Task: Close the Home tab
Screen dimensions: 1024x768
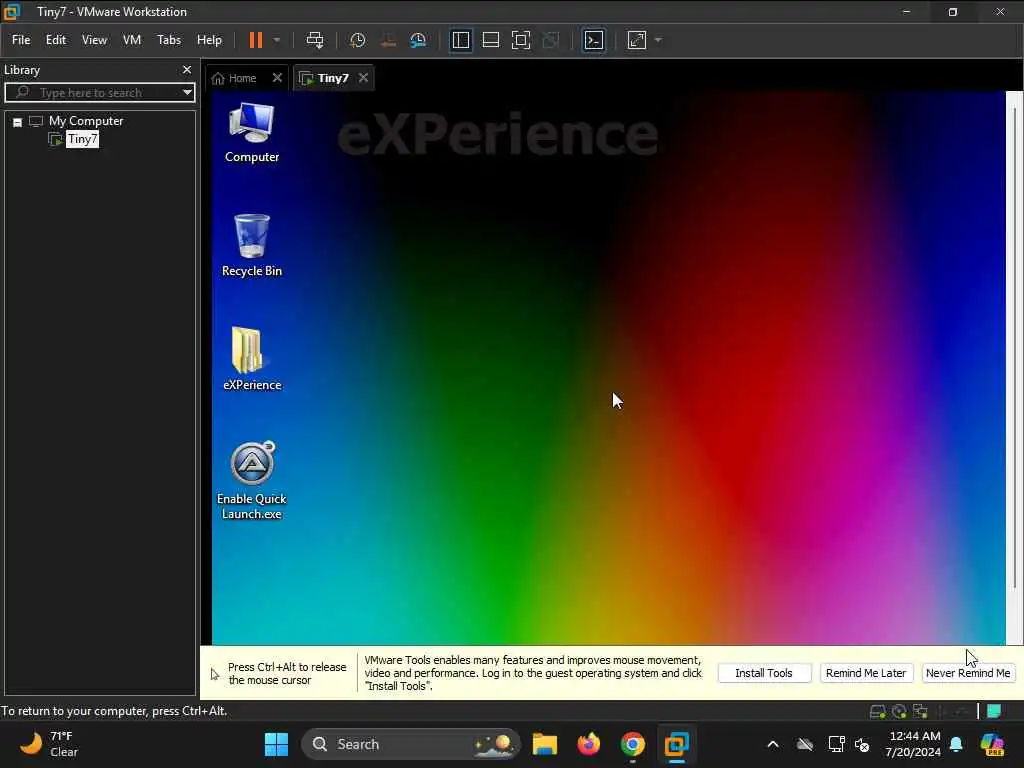Action: (x=277, y=78)
